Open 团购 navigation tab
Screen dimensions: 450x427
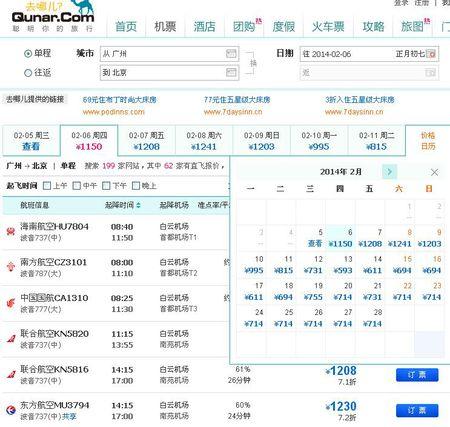[x=244, y=26]
